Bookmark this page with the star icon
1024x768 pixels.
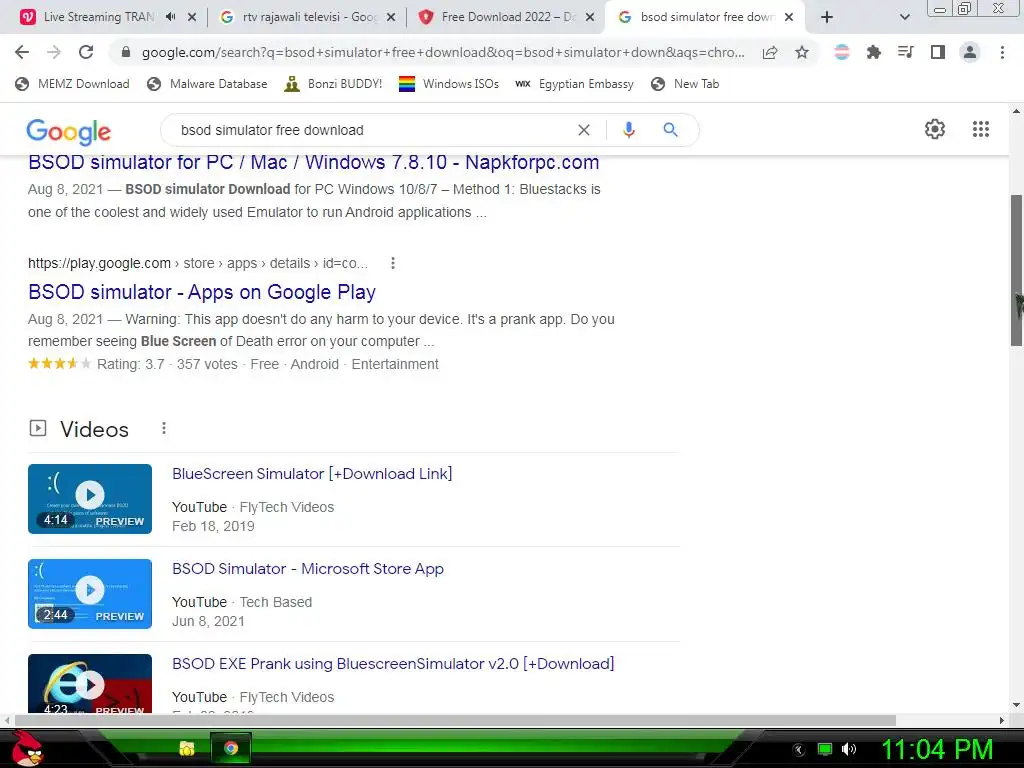click(x=802, y=52)
